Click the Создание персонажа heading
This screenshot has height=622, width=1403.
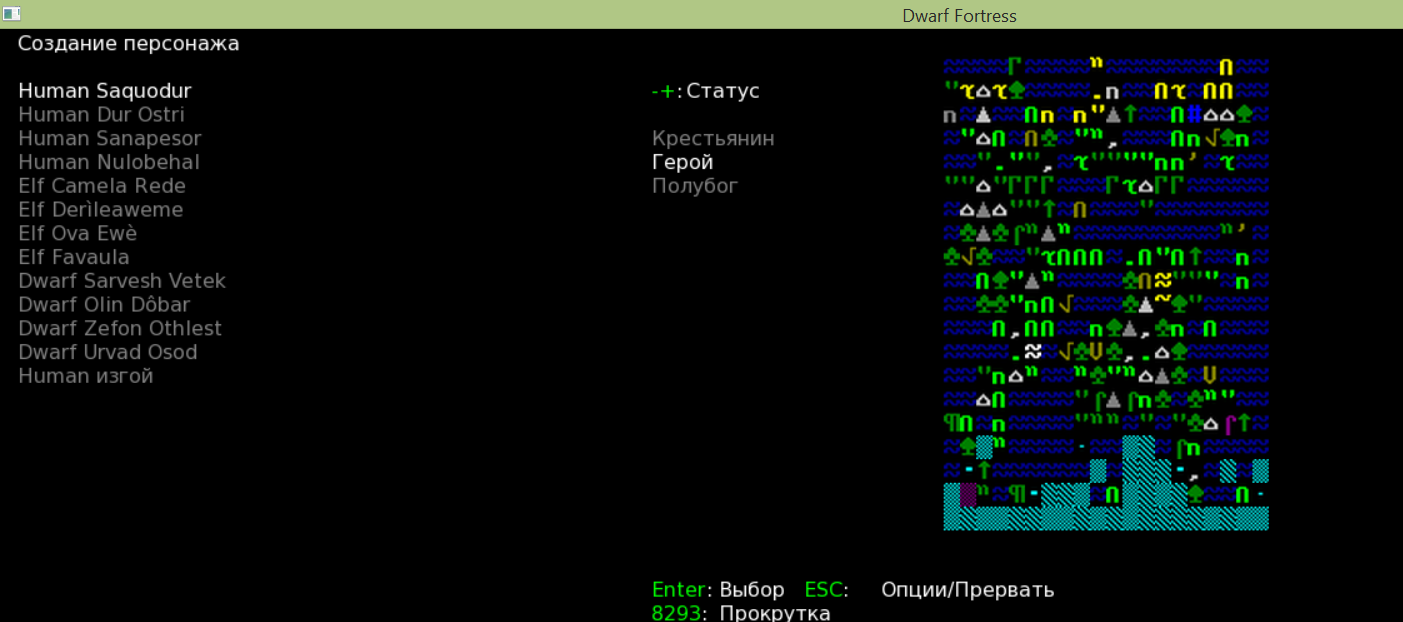129,44
